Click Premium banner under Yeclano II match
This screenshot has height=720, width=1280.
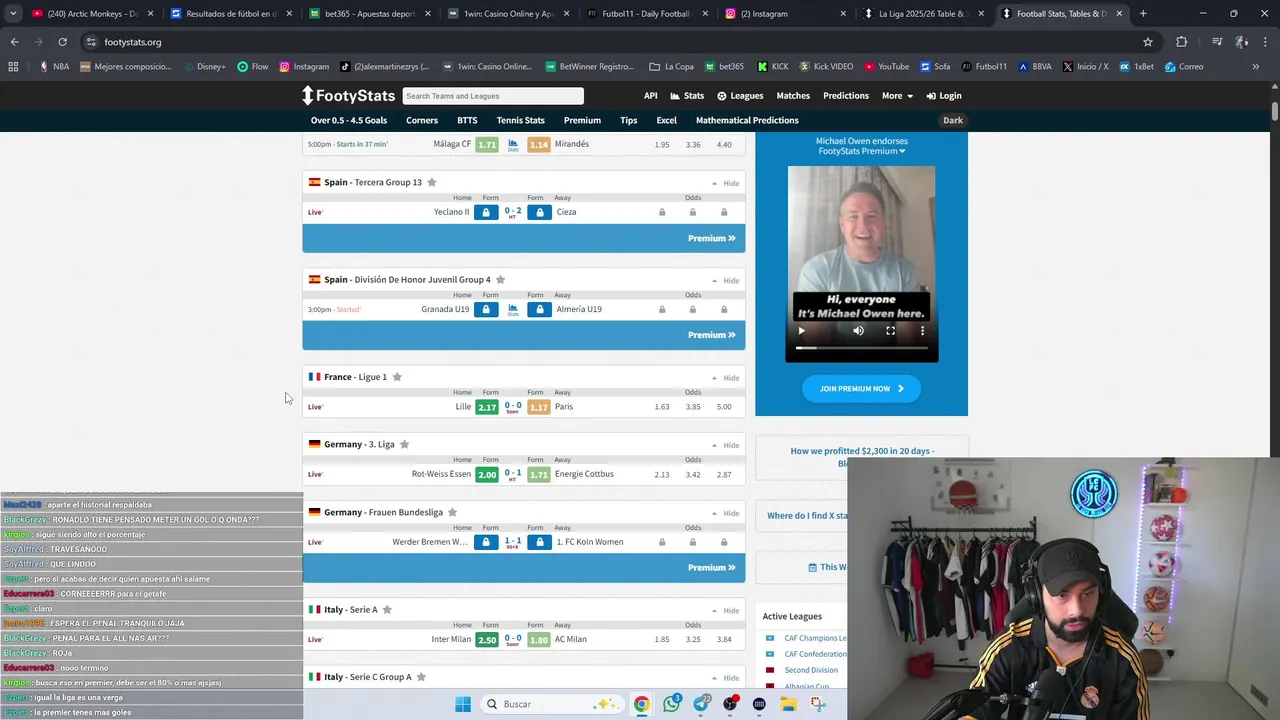coord(524,238)
